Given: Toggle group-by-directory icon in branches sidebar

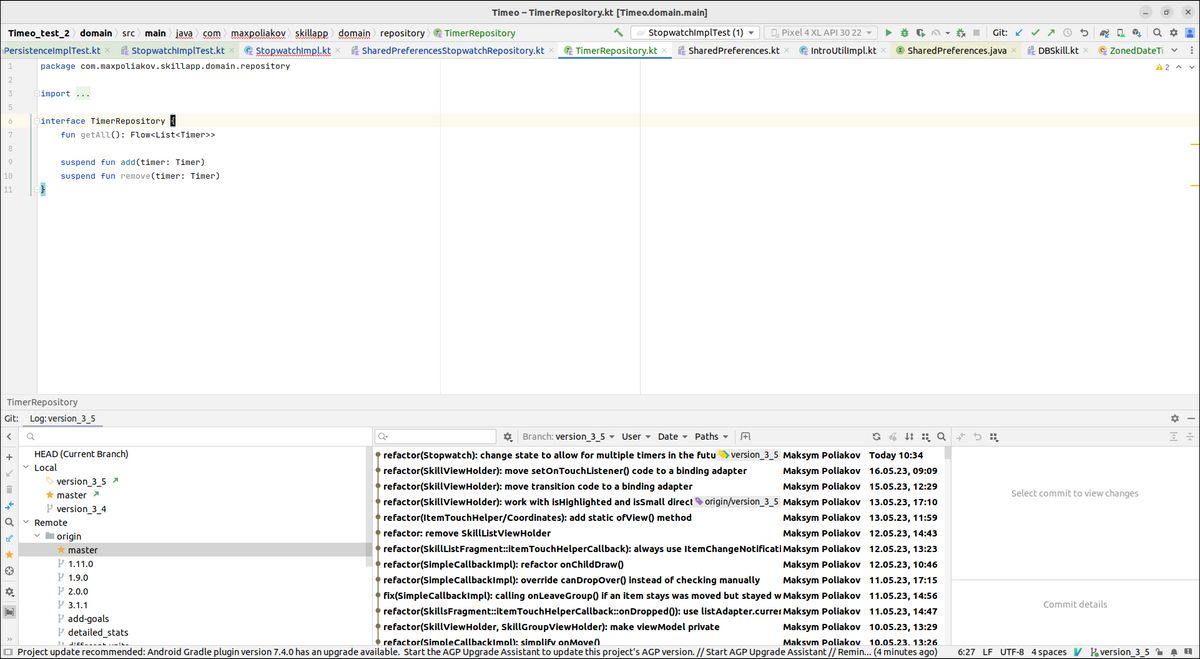Looking at the screenshot, I should pyautogui.click(x=9, y=611).
